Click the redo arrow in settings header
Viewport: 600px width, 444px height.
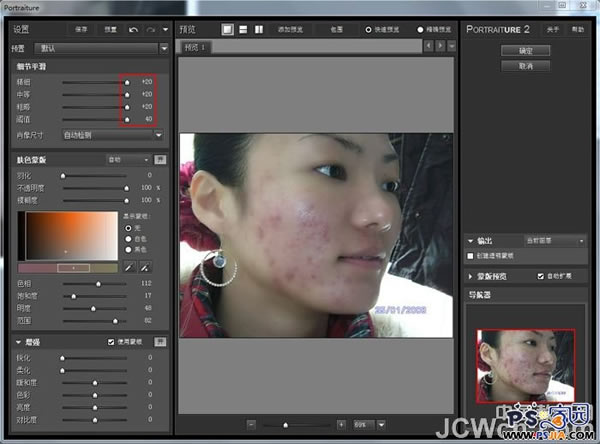150,30
